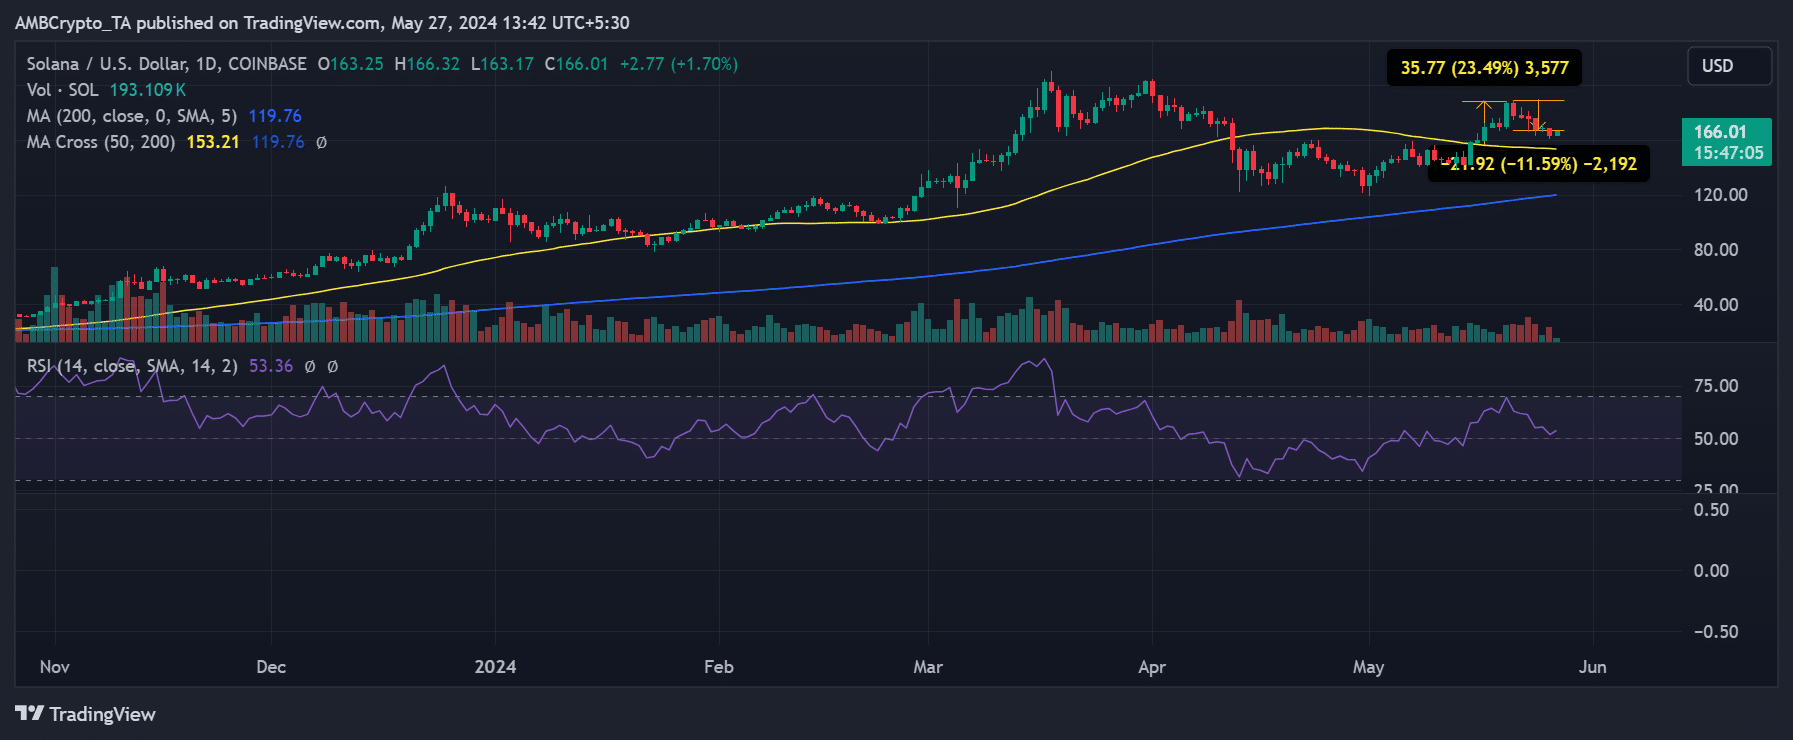Click the Mar label on time axis
The height and width of the screenshot is (740, 1793).
[928, 667]
